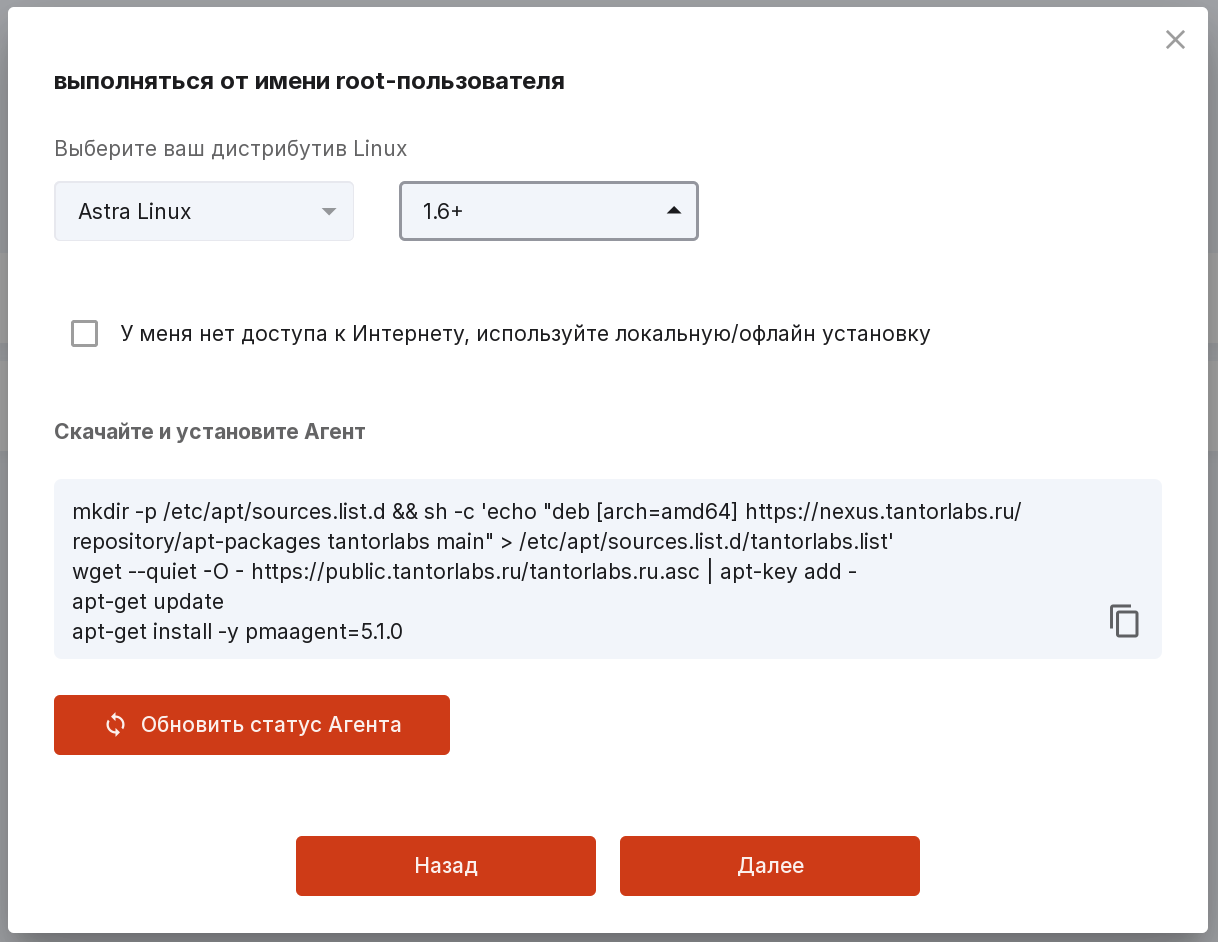Go back with the Назад button

pyautogui.click(x=446, y=866)
